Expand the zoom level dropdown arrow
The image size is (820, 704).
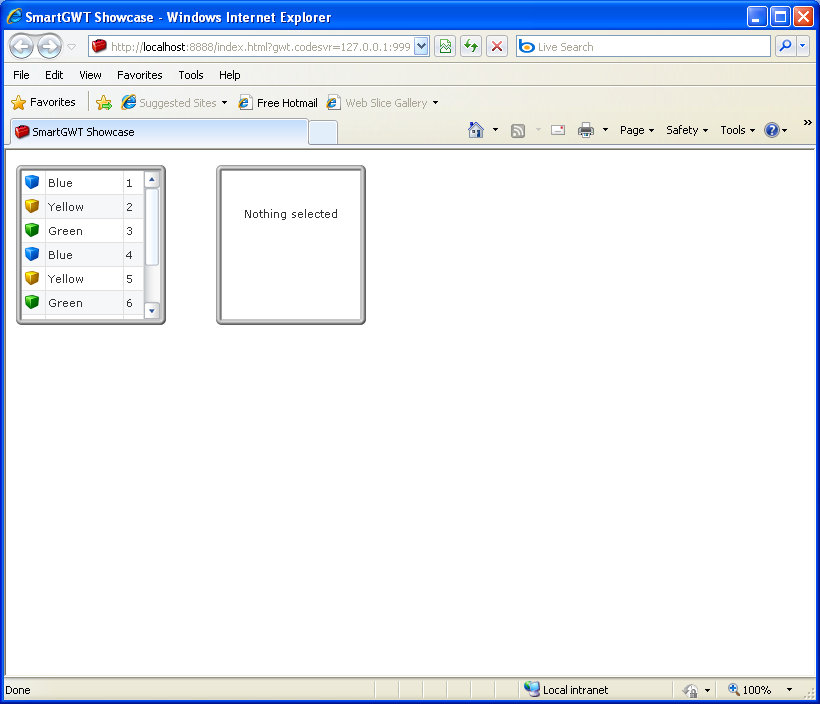tap(789, 690)
